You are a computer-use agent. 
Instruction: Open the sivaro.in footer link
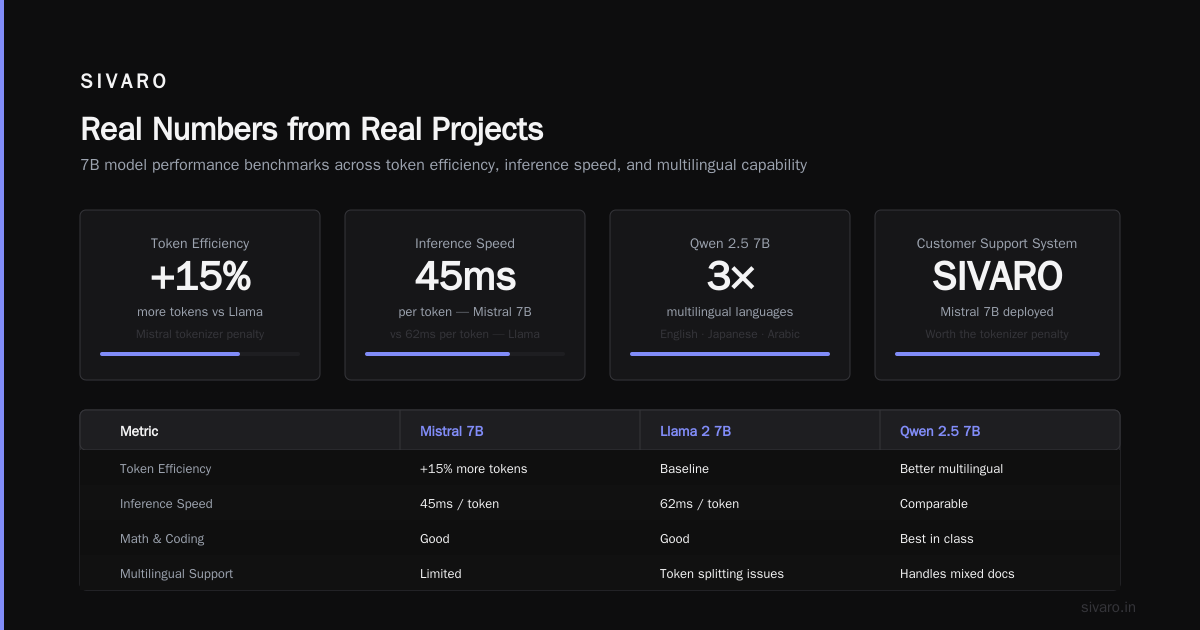[1108, 607]
